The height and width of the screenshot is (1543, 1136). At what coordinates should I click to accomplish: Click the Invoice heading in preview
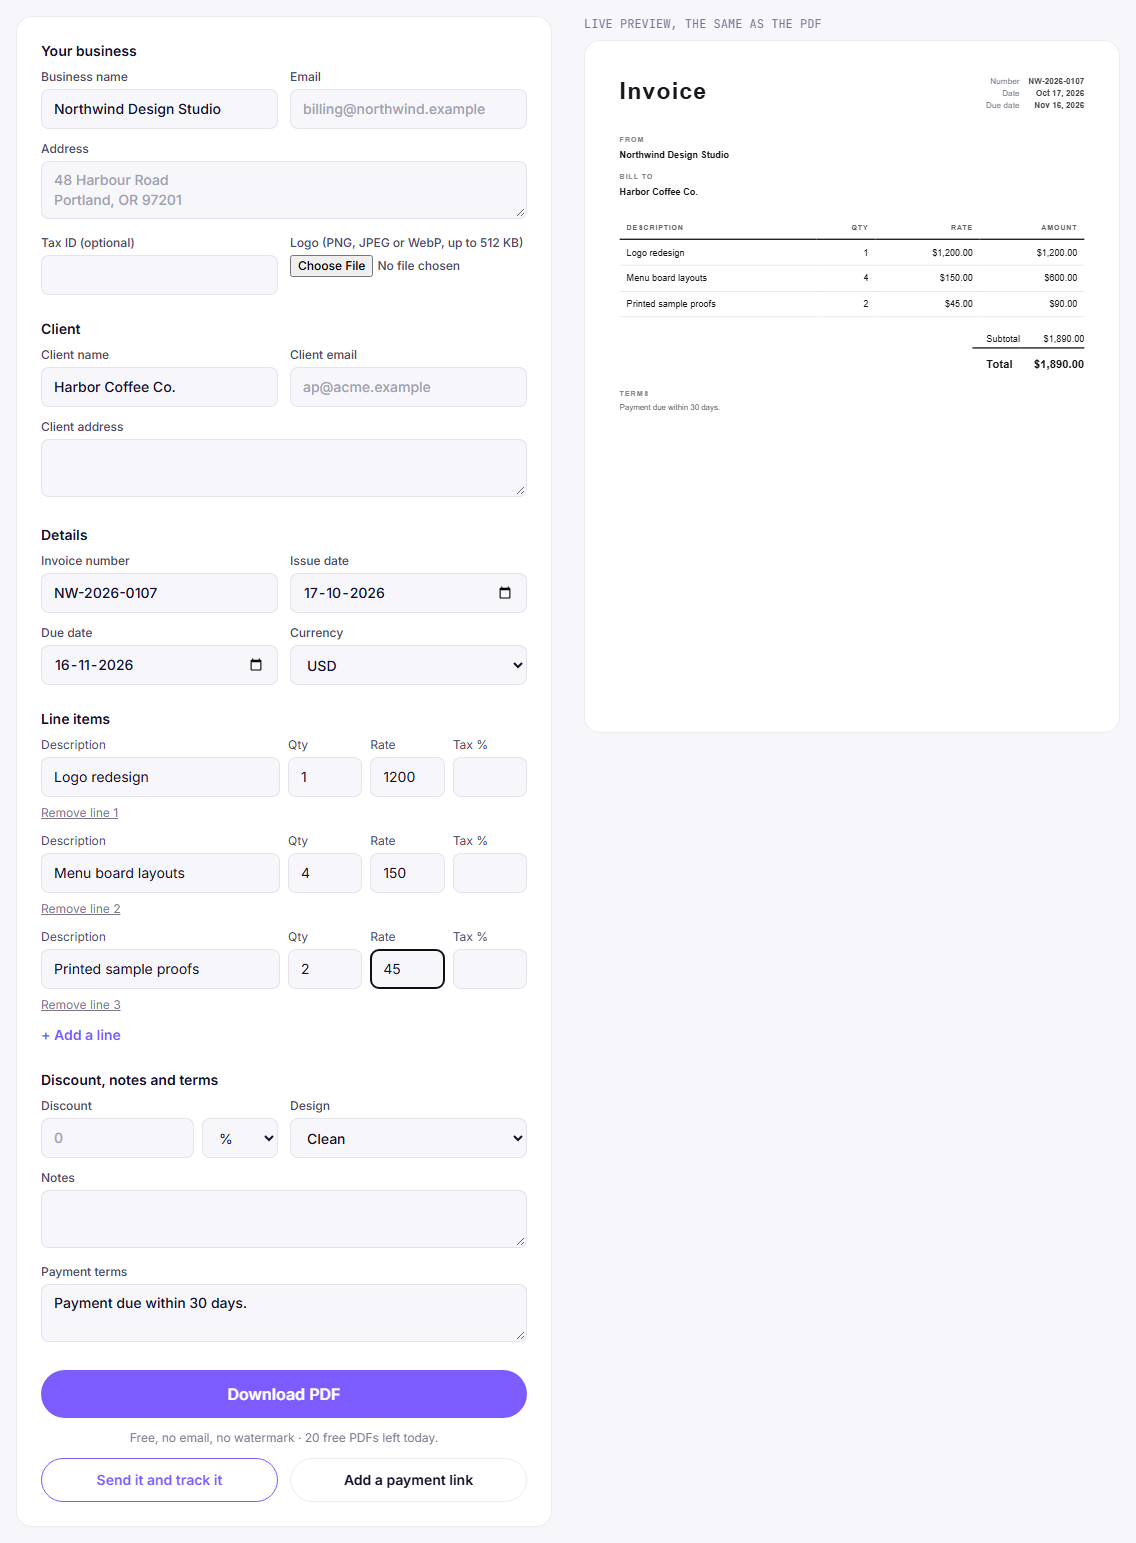(x=662, y=91)
